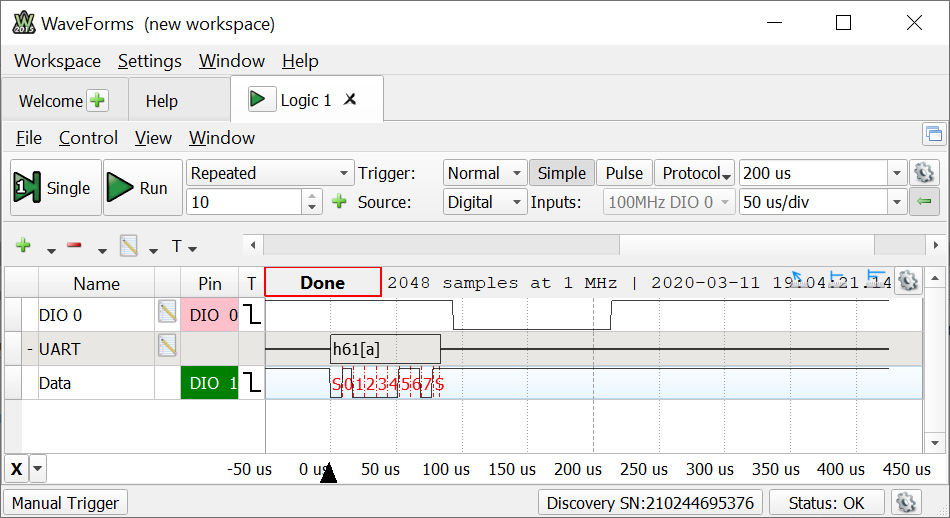Open the X cursor dropdown arrow

(38, 469)
